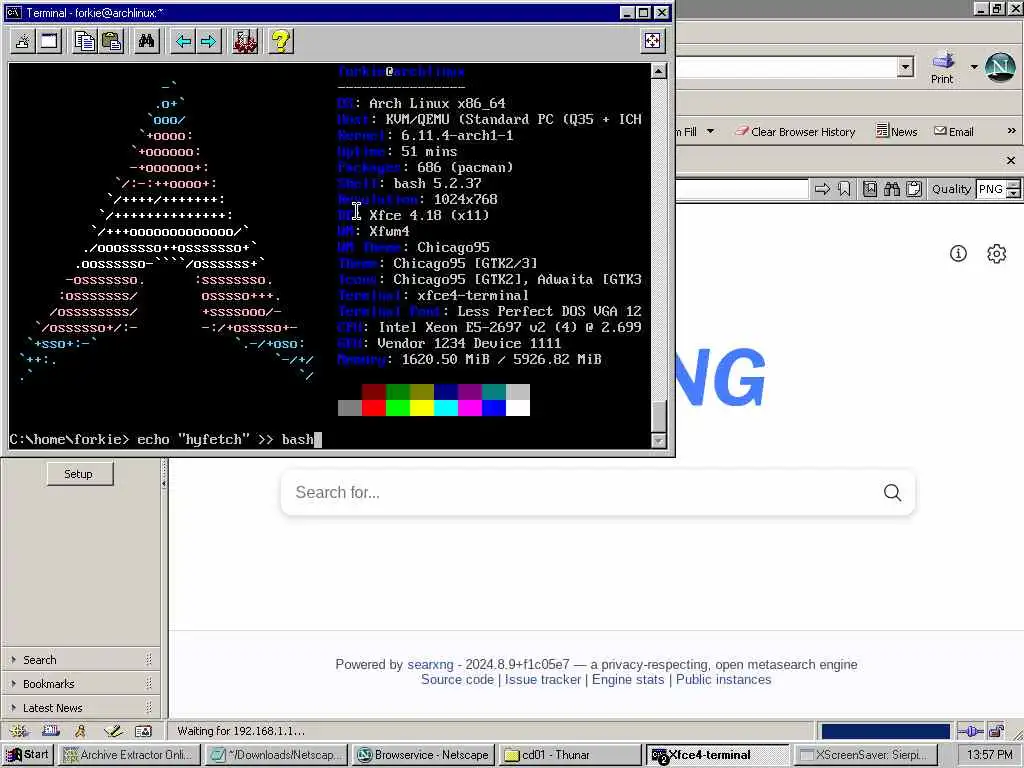Open the News toolbar item

[x=897, y=131]
